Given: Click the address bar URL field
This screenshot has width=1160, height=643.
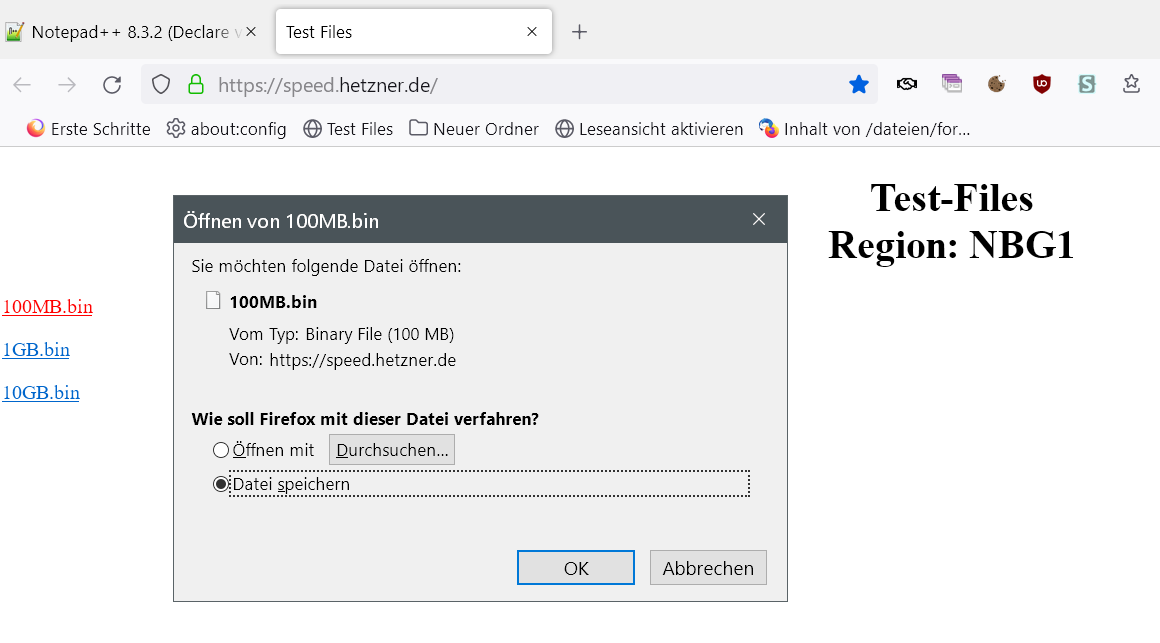Looking at the screenshot, I should pos(520,85).
